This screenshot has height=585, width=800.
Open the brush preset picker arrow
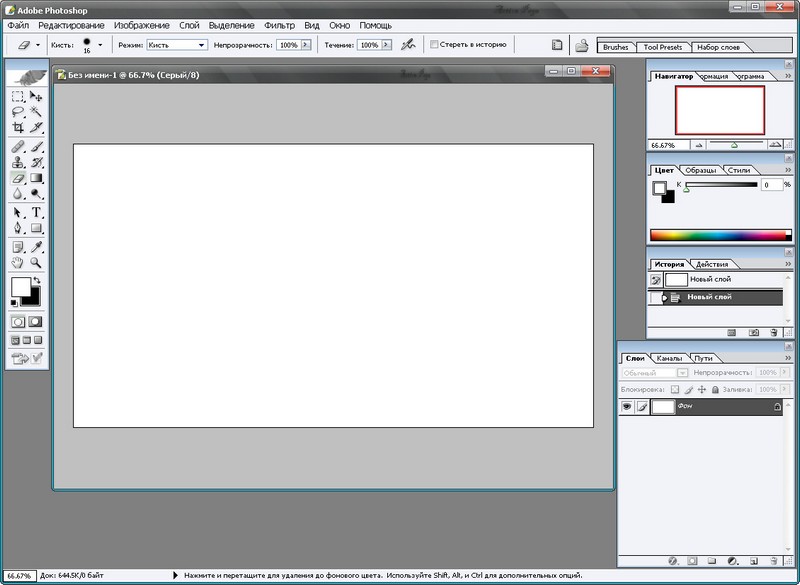click(100, 45)
